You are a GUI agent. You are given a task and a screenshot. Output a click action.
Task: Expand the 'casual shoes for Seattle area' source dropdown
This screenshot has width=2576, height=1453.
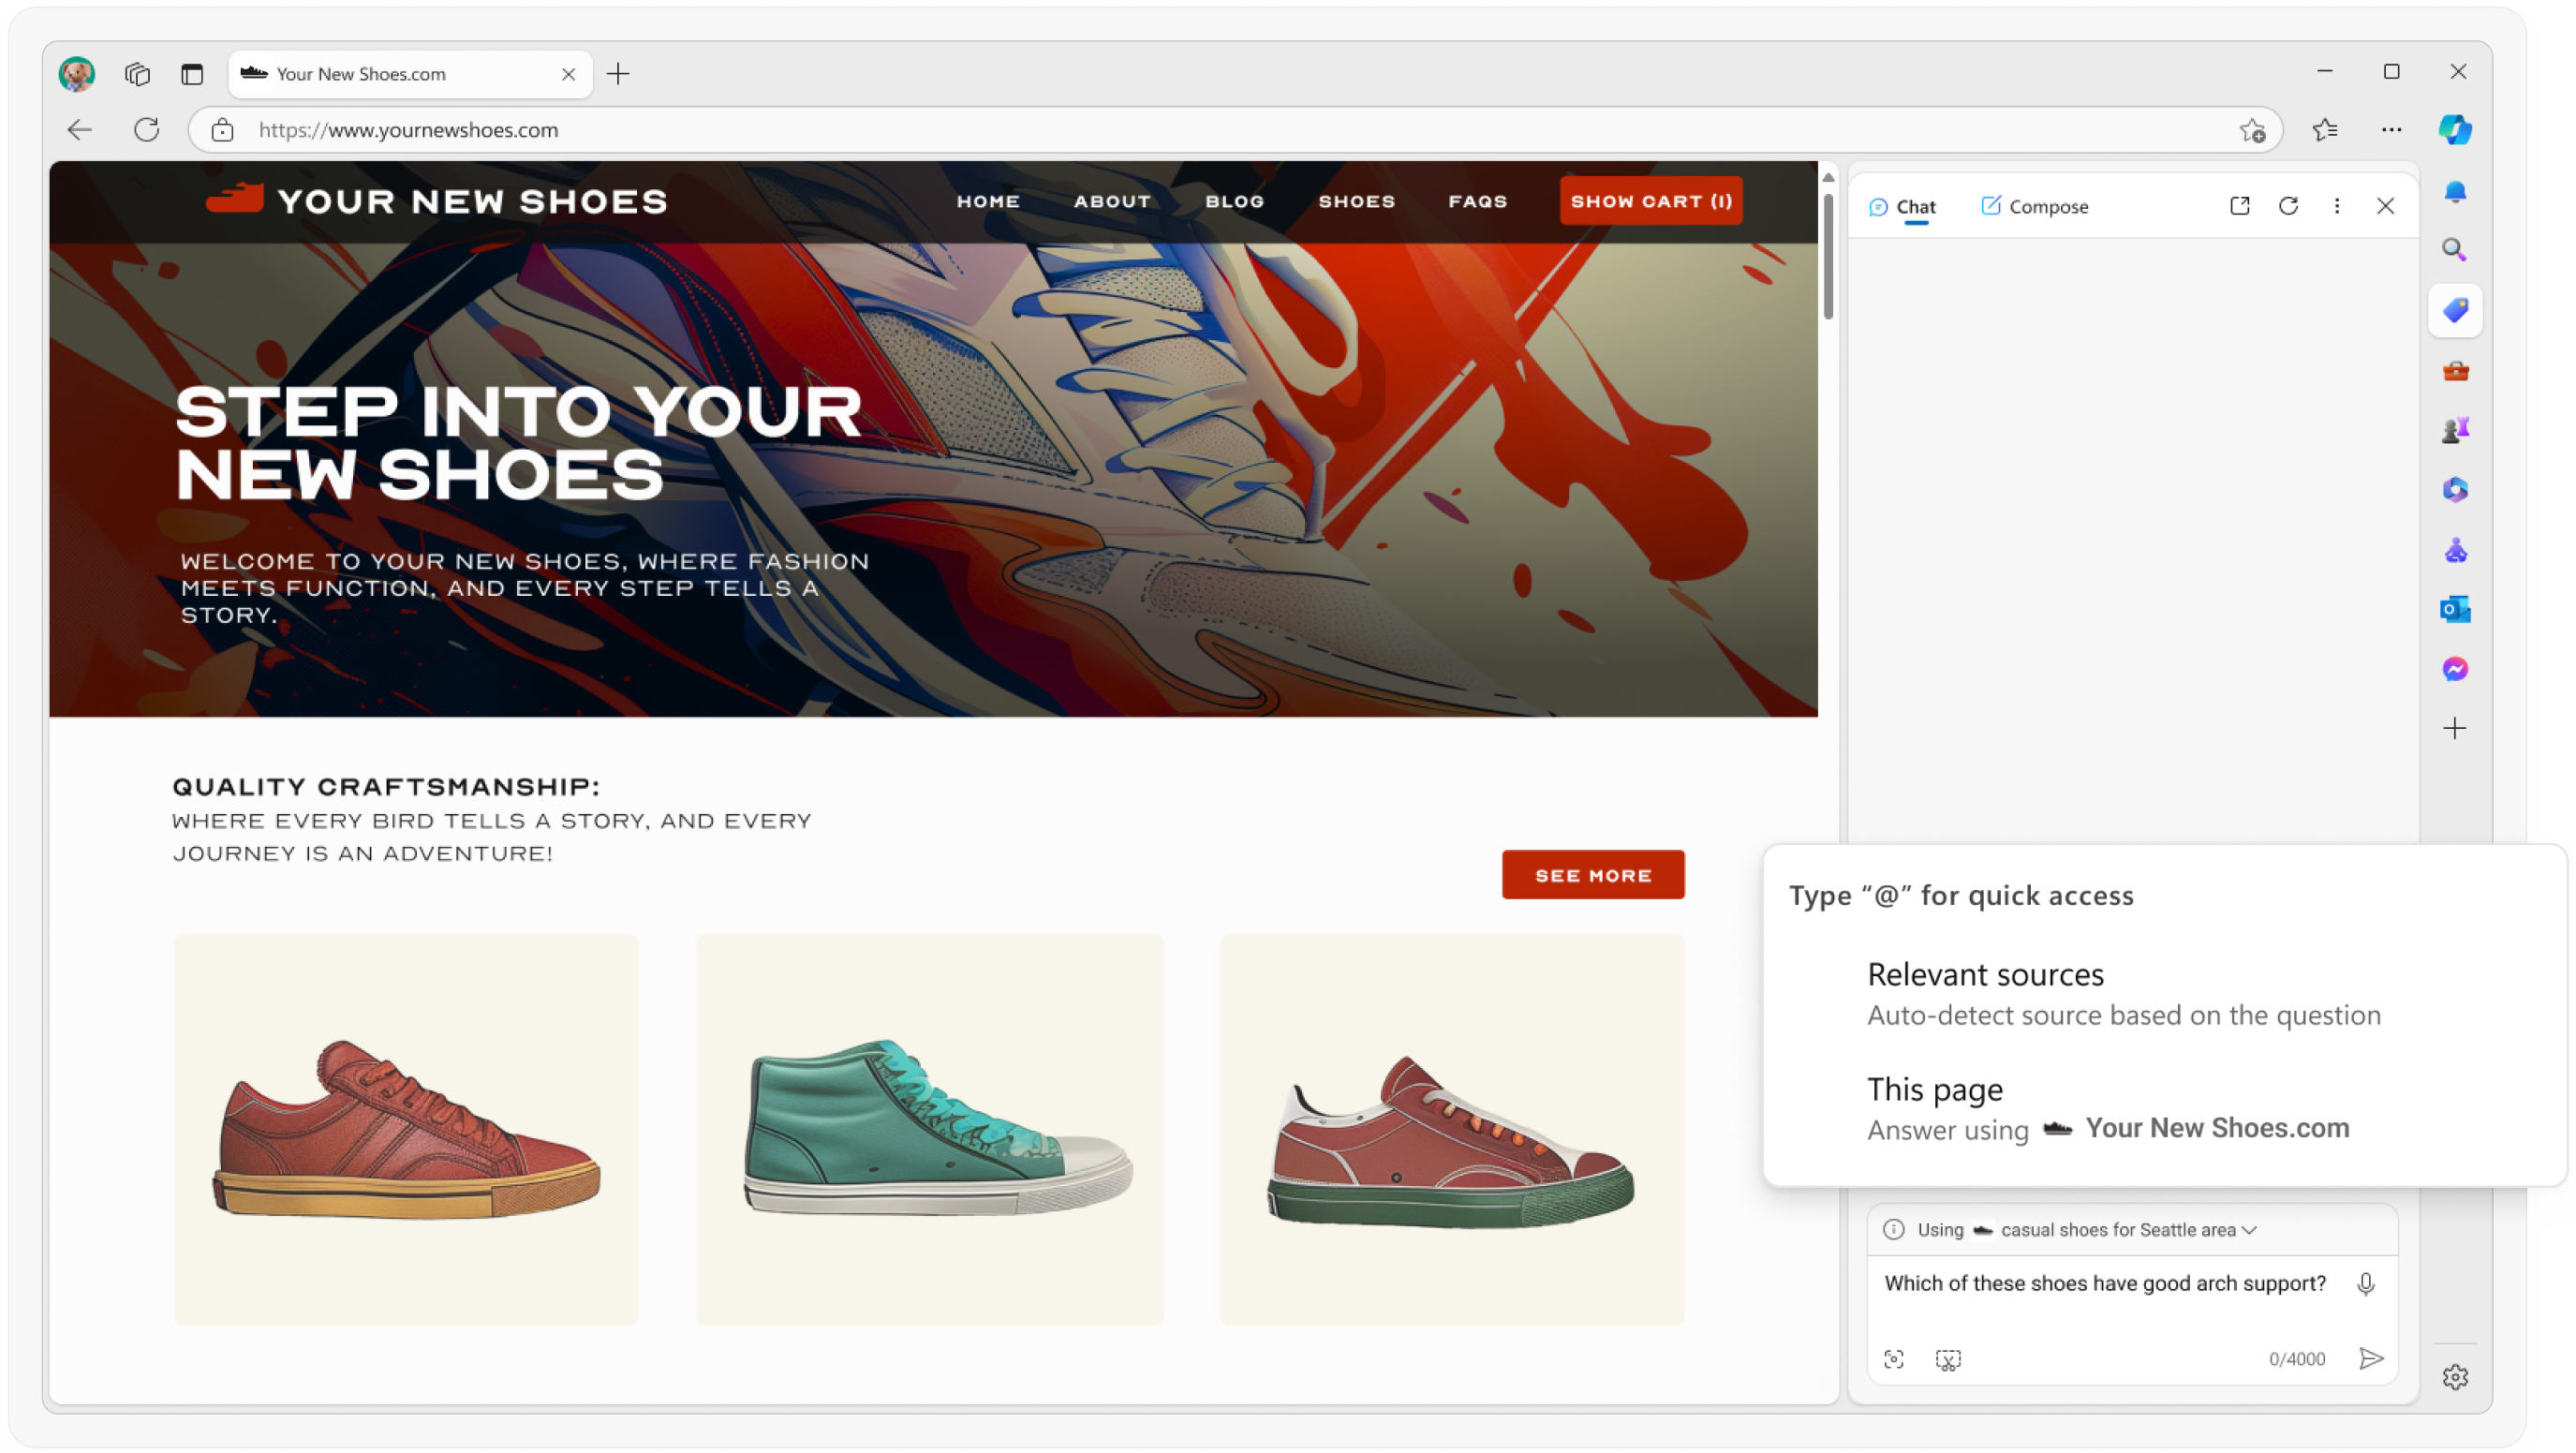[2250, 1230]
